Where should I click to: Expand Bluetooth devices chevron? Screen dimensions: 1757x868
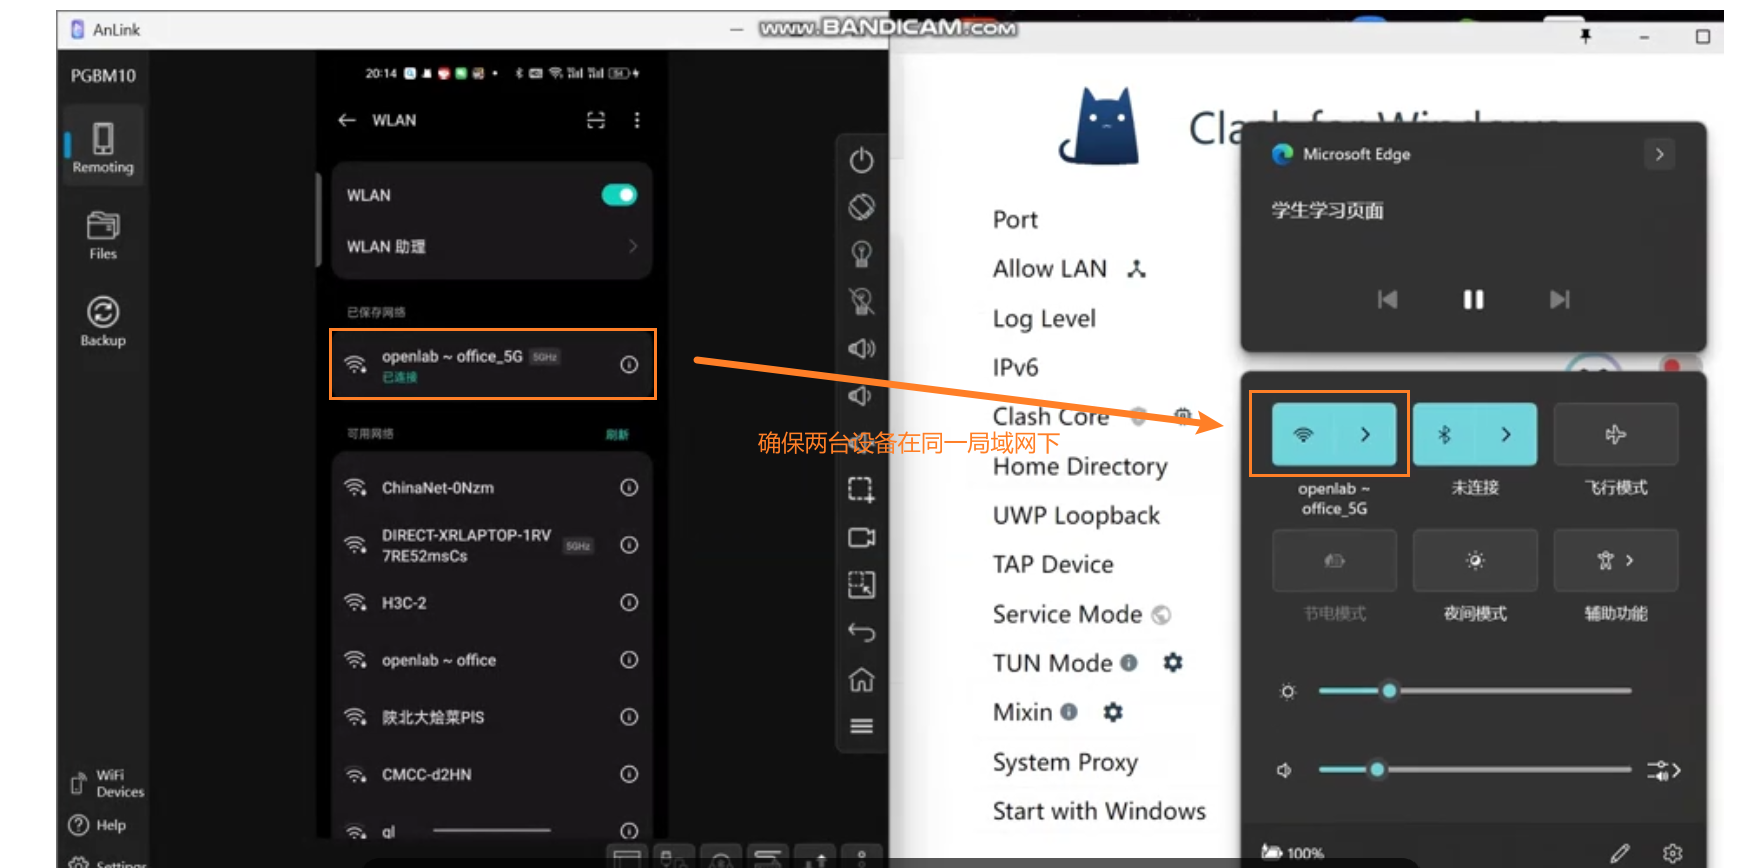1507,435
